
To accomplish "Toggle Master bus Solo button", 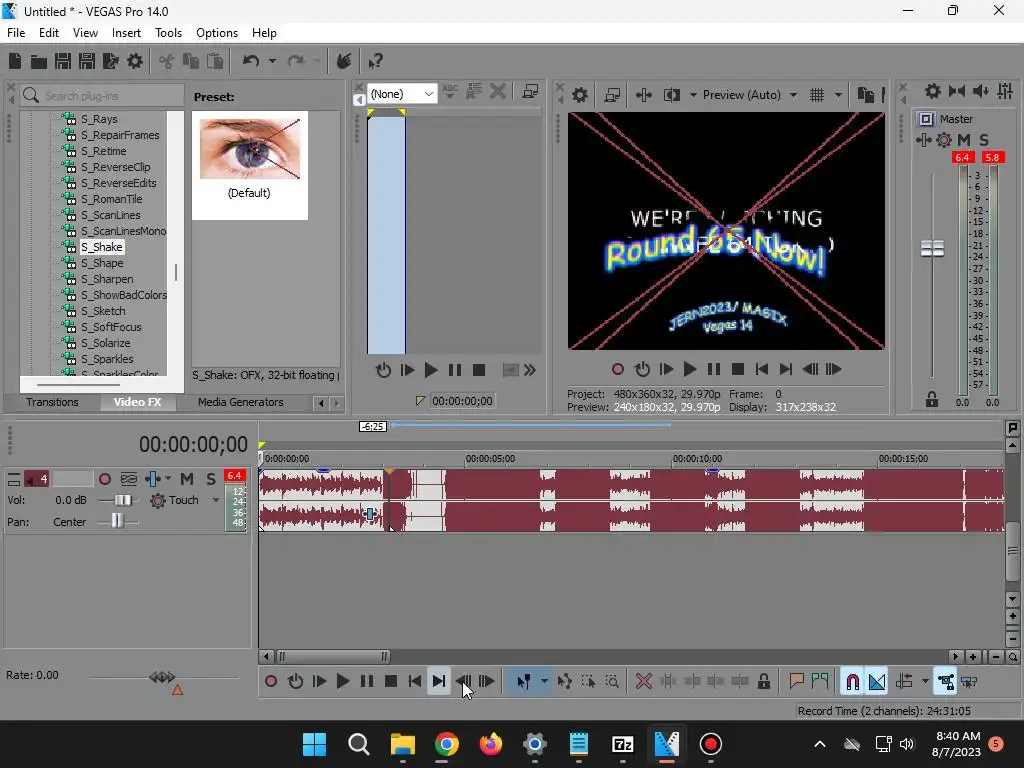I will tap(984, 140).
